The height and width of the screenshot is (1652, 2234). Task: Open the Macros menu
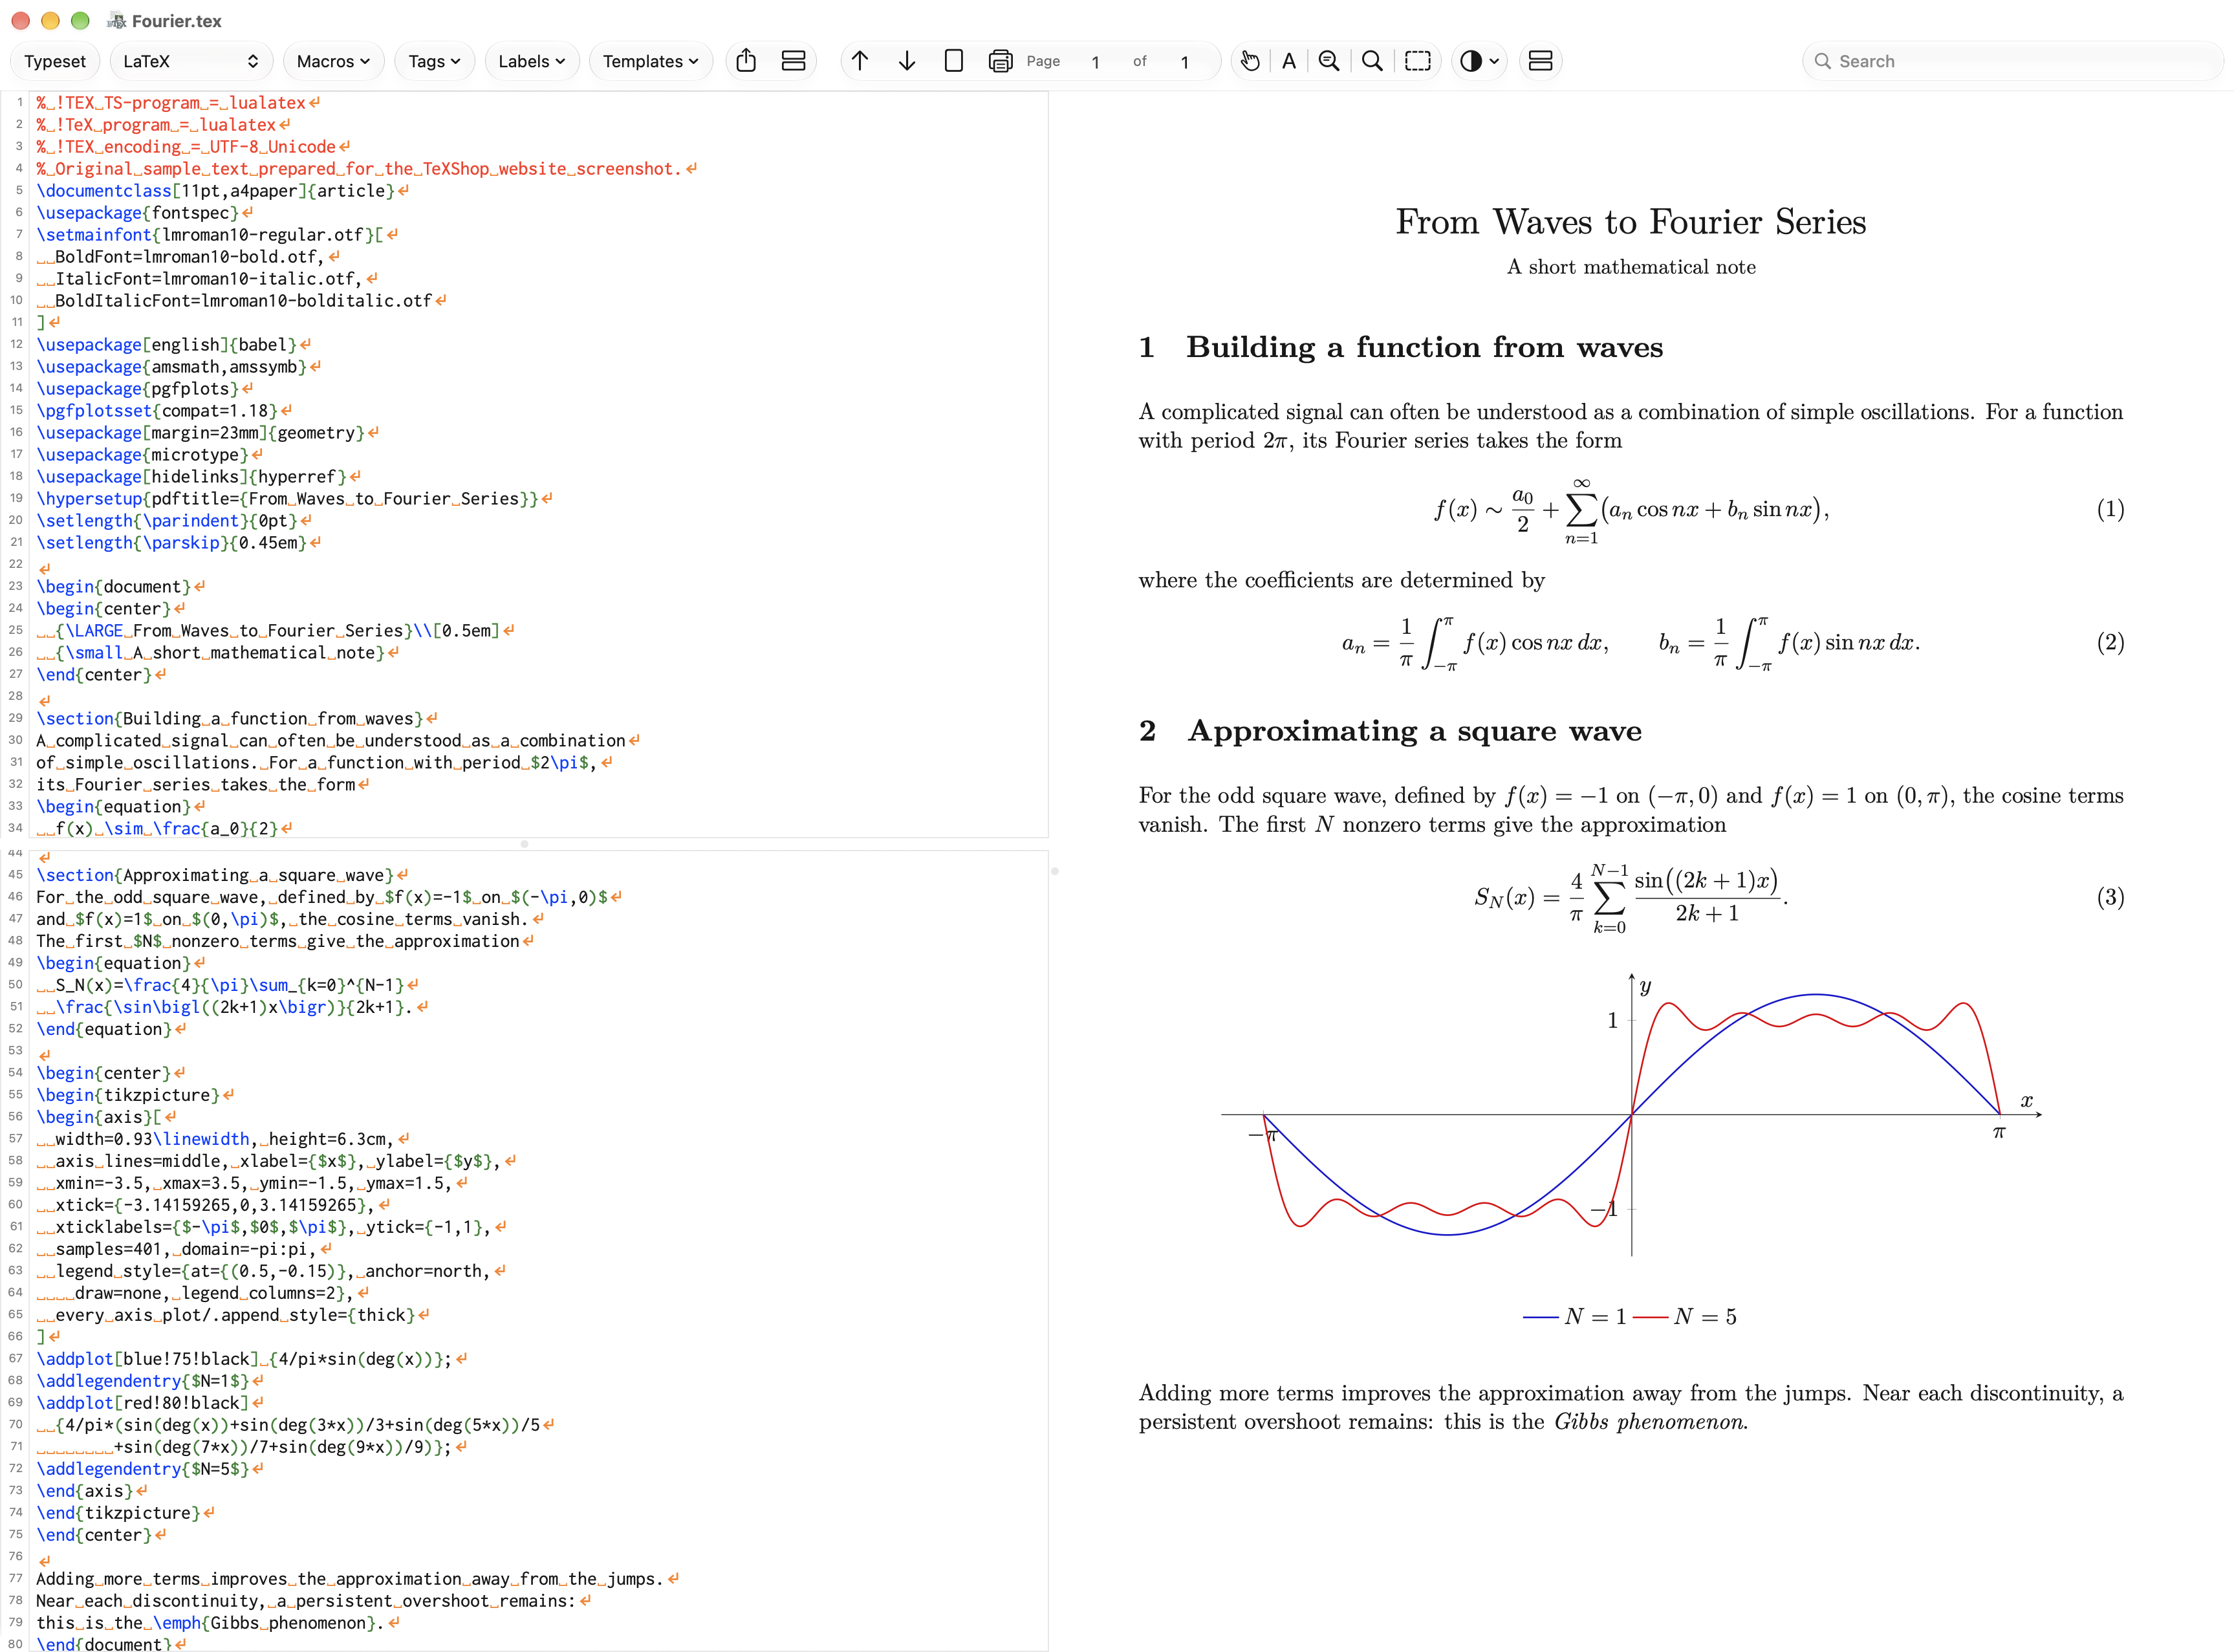(333, 61)
